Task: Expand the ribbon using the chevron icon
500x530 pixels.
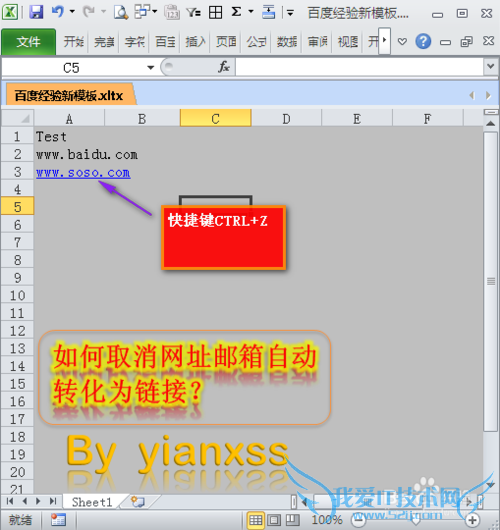Action: (402, 42)
